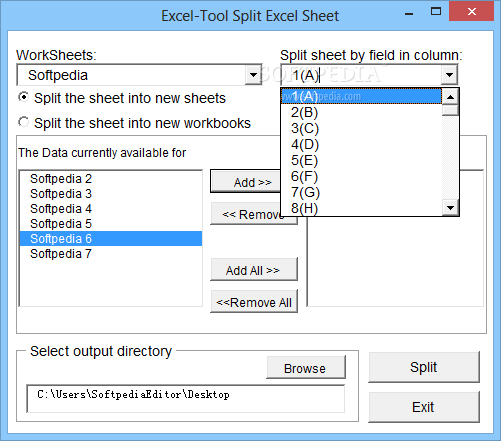
Task: Choose 5(E) in the column list
Action: tap(361, 160)
